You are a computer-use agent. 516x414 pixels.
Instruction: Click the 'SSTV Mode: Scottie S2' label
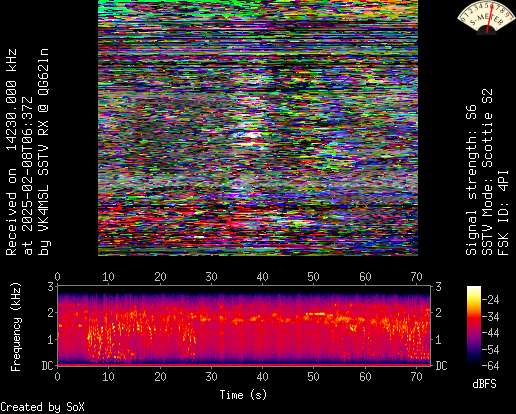487,172
